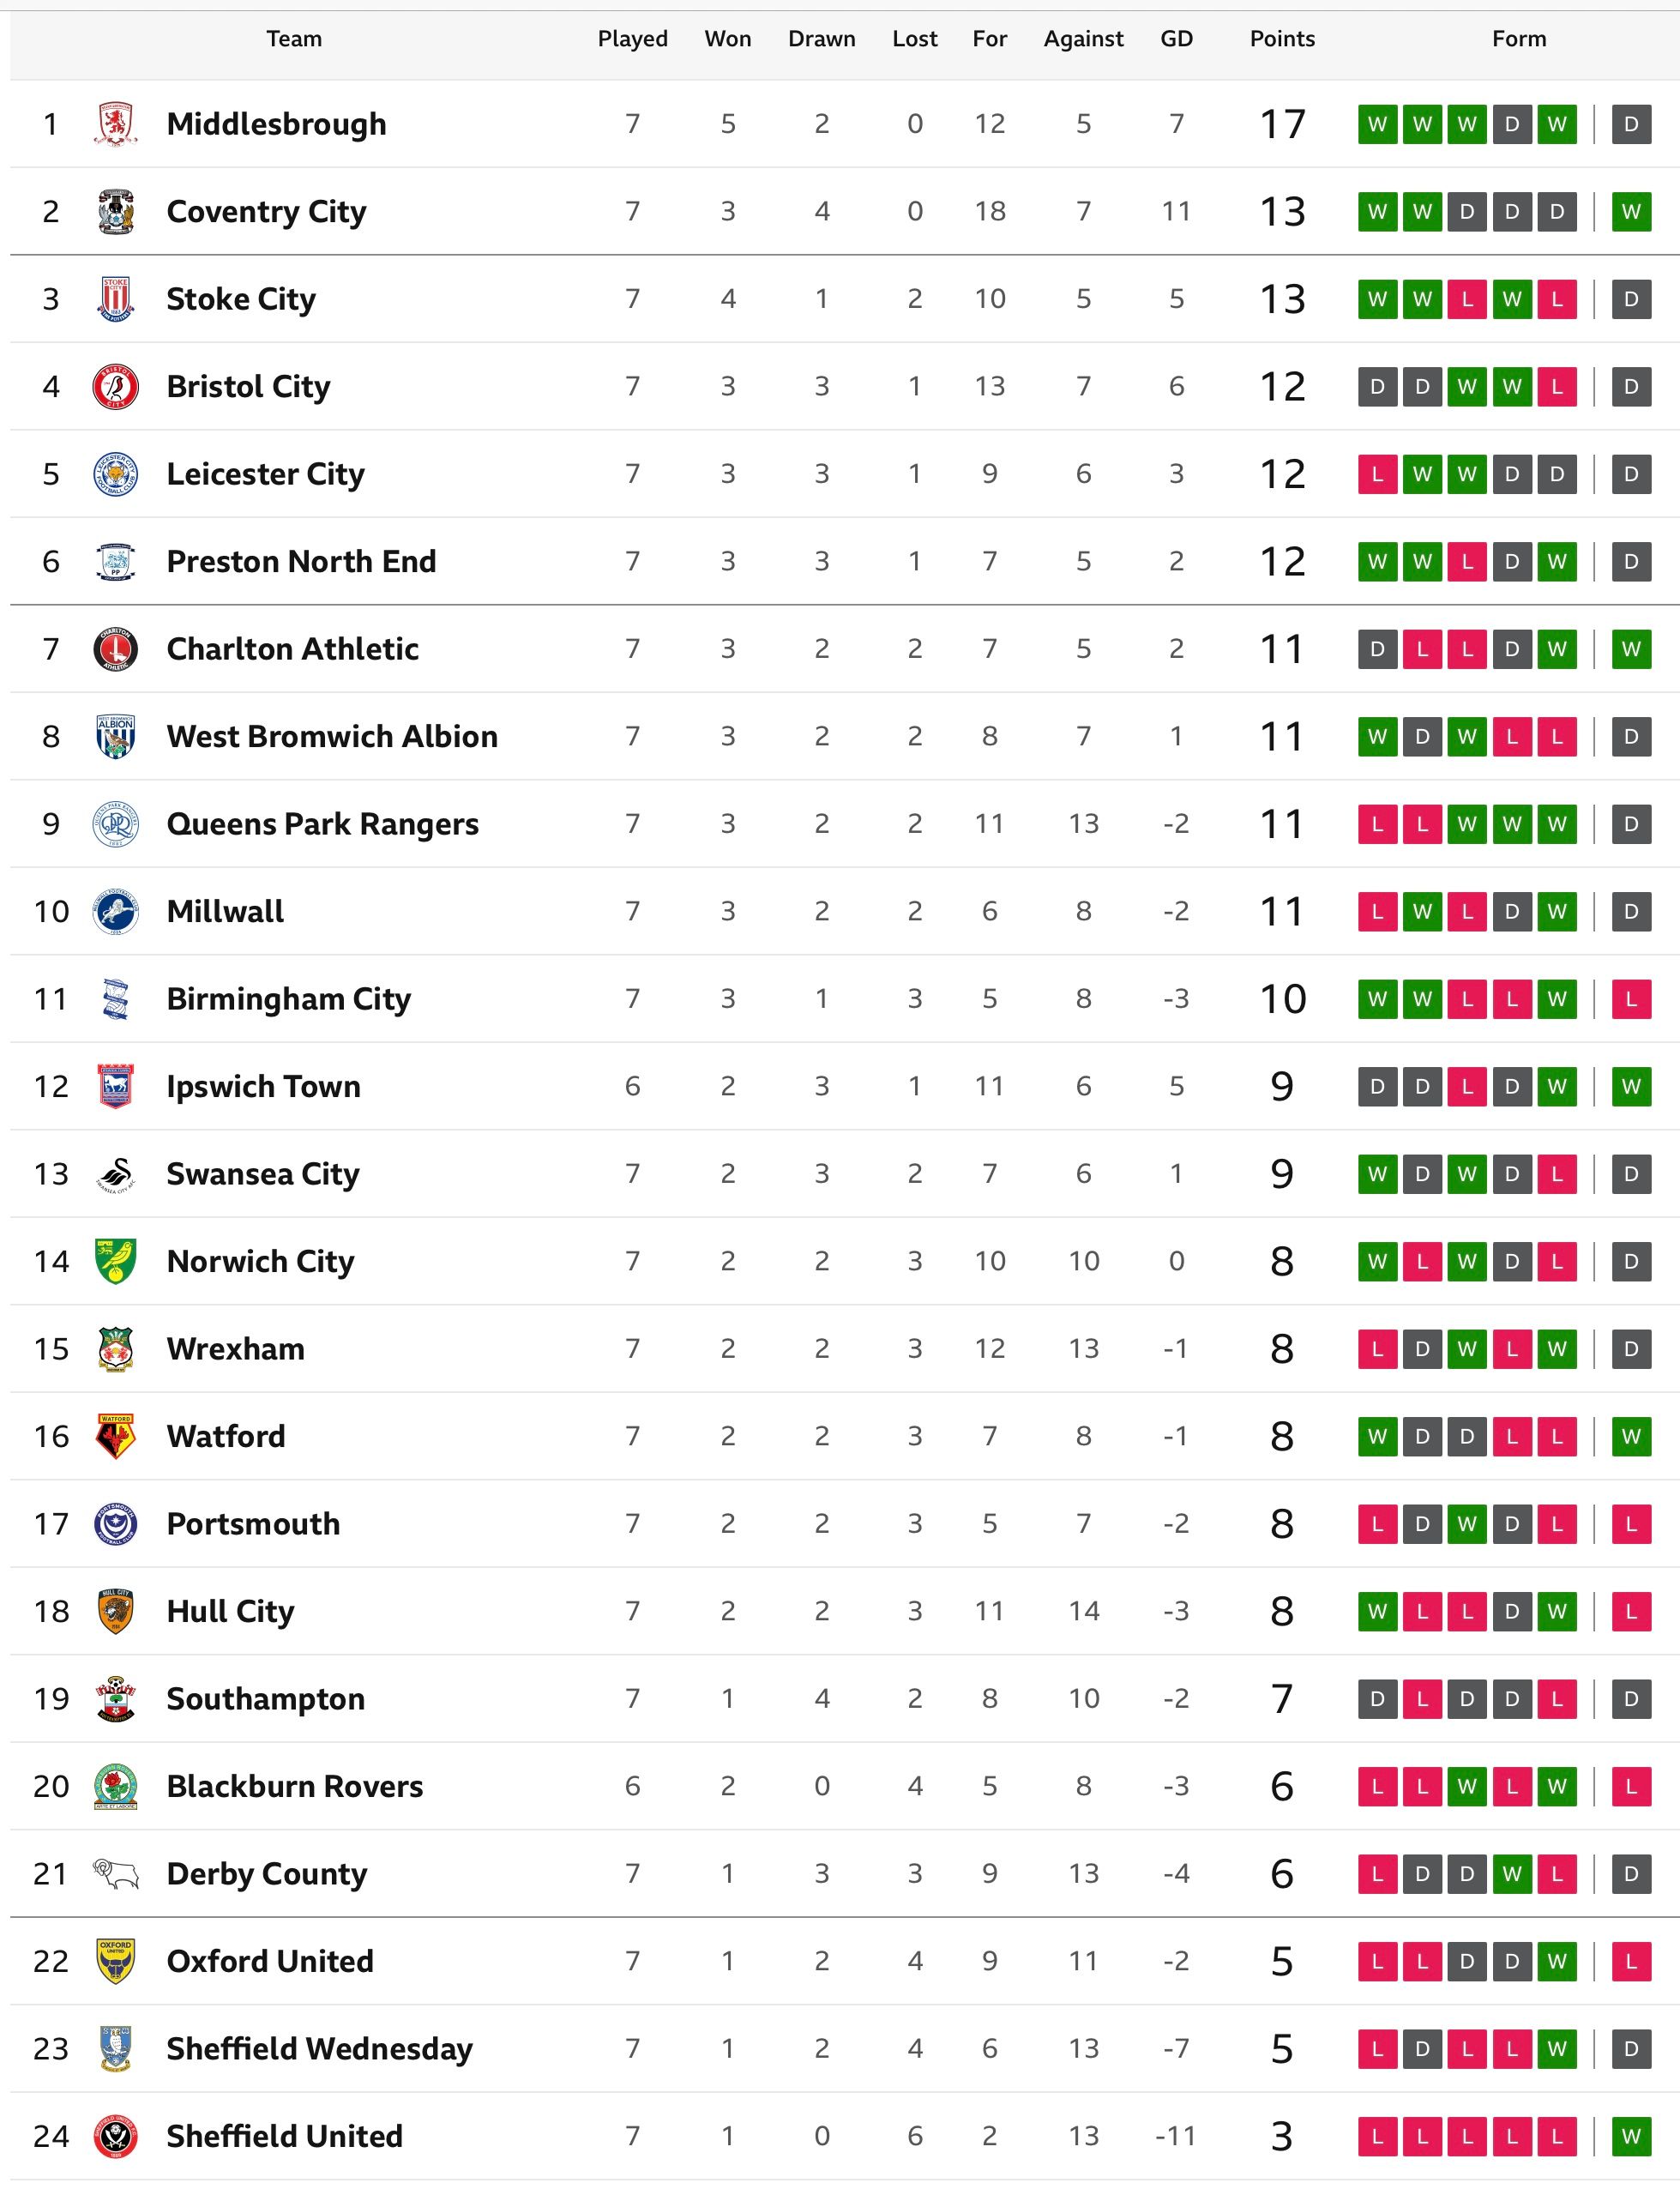This screenshot has height=2201, width=1680.
Task: Click the Norwich City canary badge
Action: coord(115,1261)
